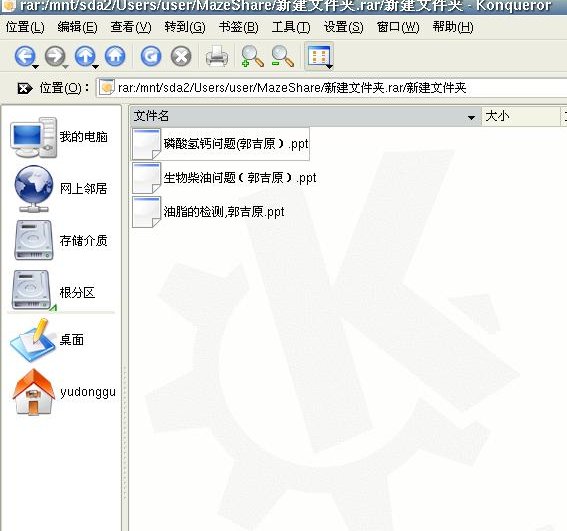This screenshot has height=531, width=567.
Task: Clear the location bar with black arrow icon
Action: click(25, 88)
